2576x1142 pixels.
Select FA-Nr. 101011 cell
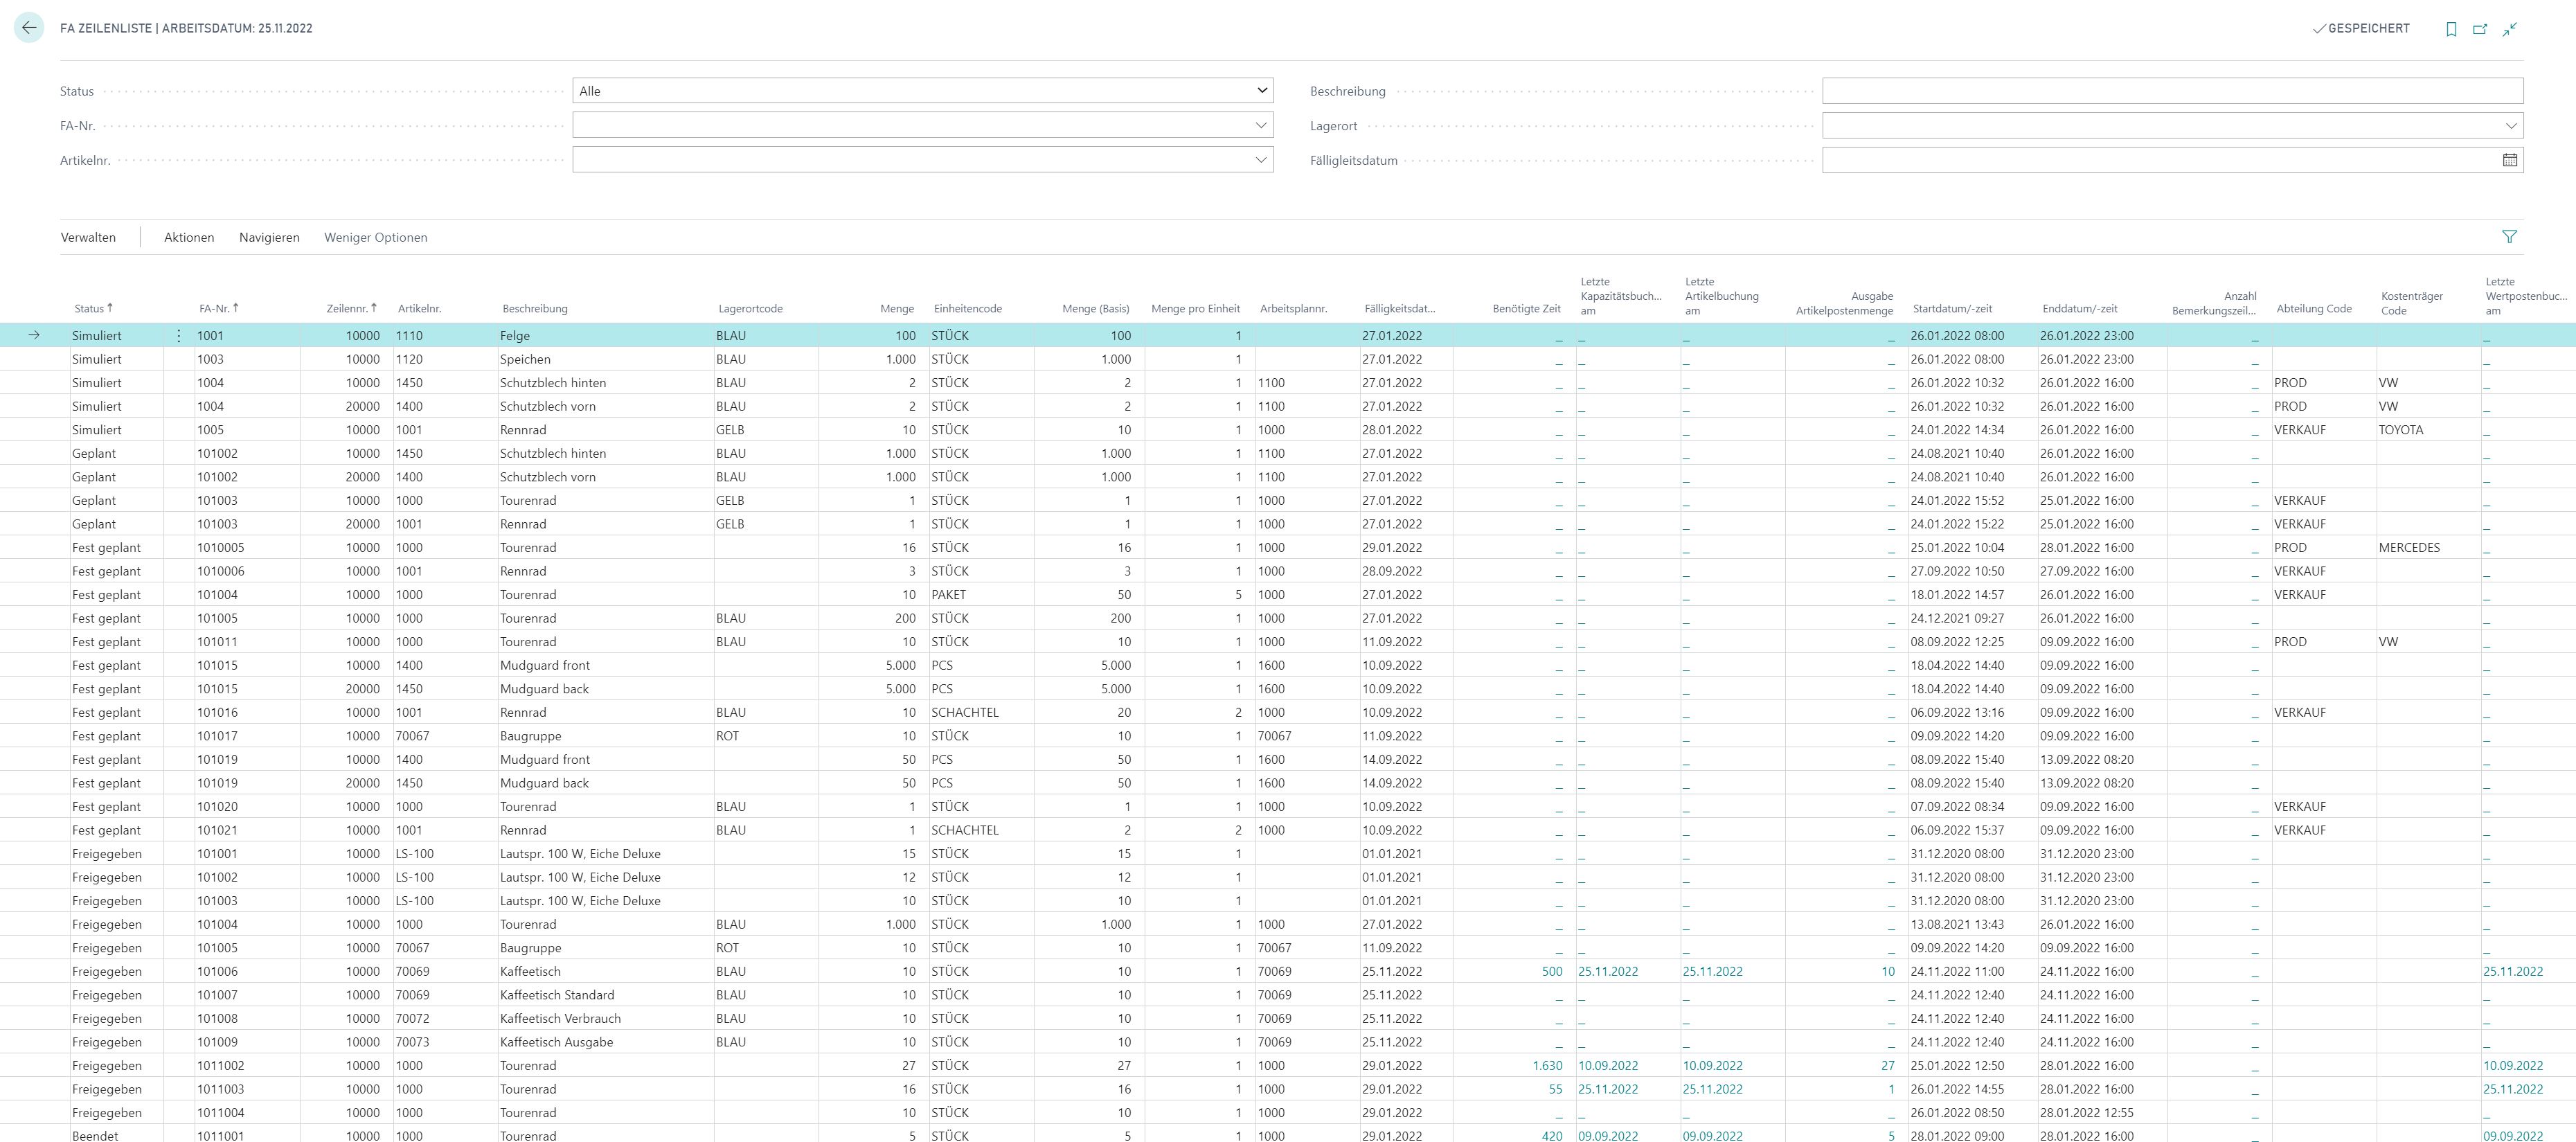(x=246, y=642)
